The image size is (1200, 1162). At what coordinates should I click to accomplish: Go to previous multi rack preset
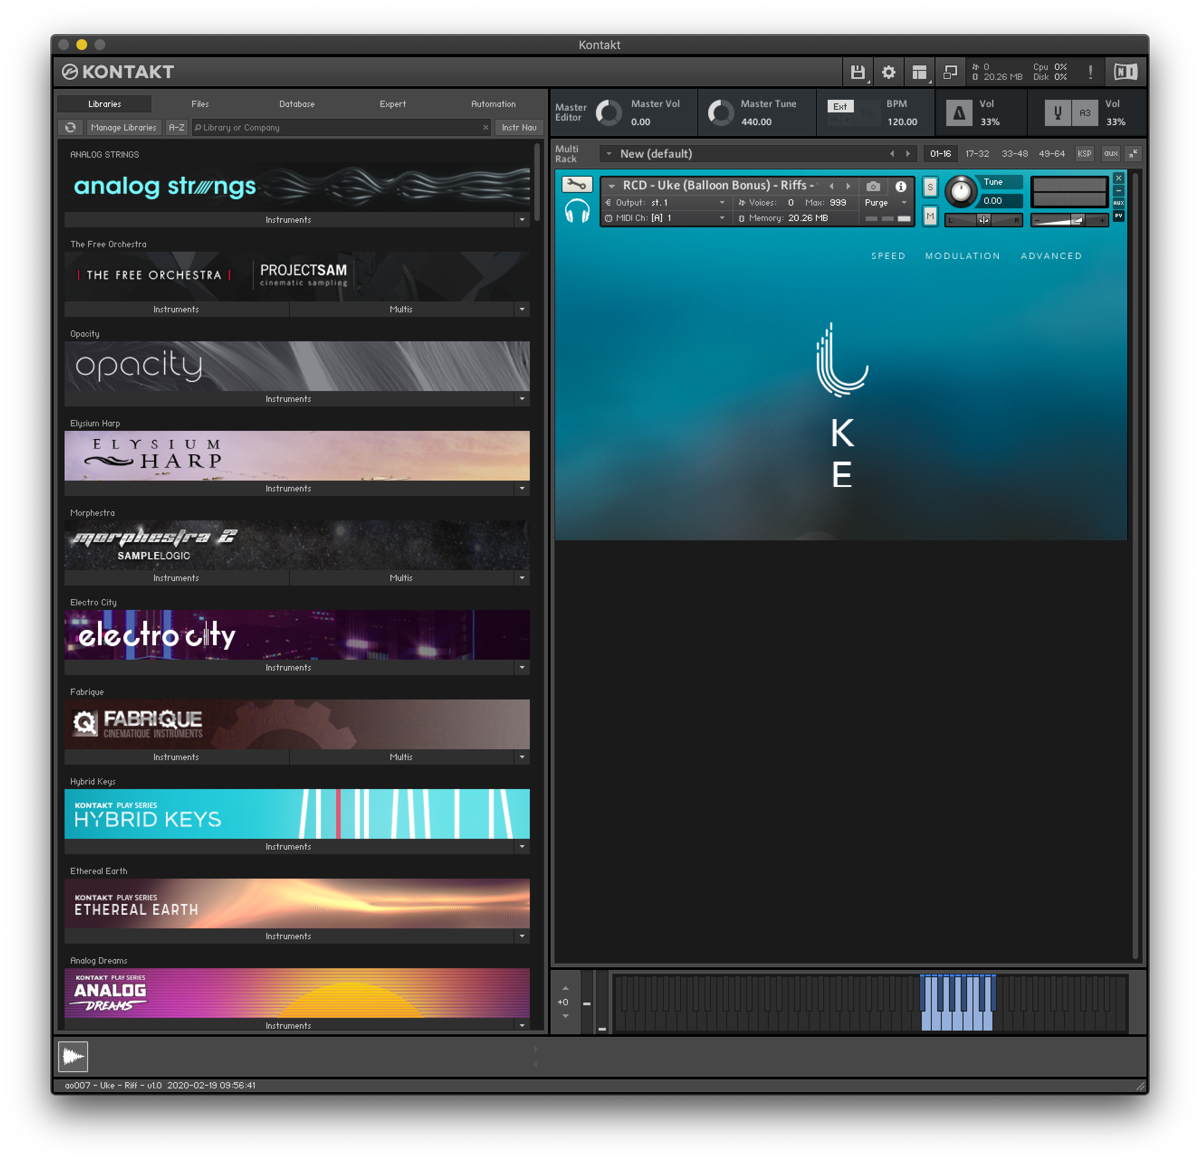coord(892,154)
